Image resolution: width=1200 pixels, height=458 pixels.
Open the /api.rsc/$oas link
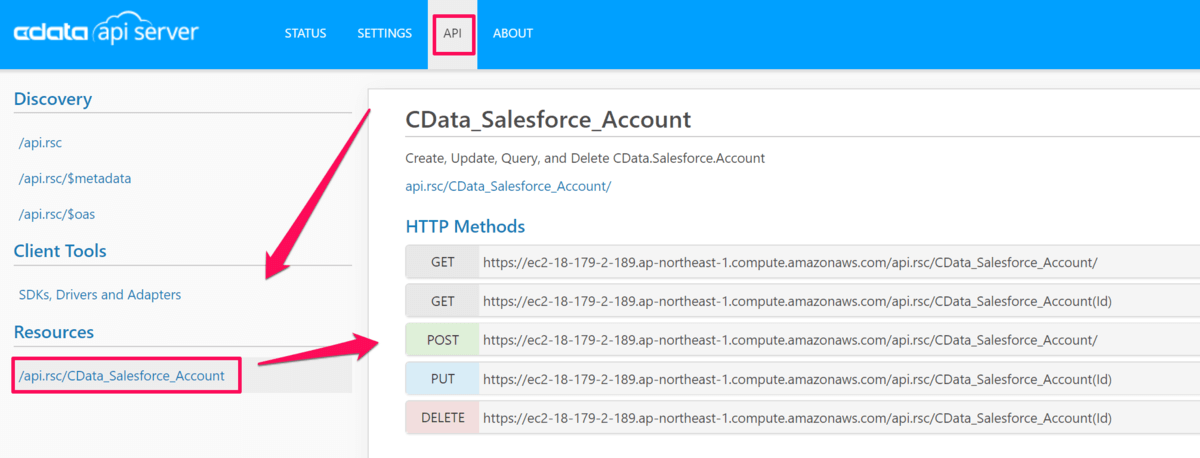56,214
